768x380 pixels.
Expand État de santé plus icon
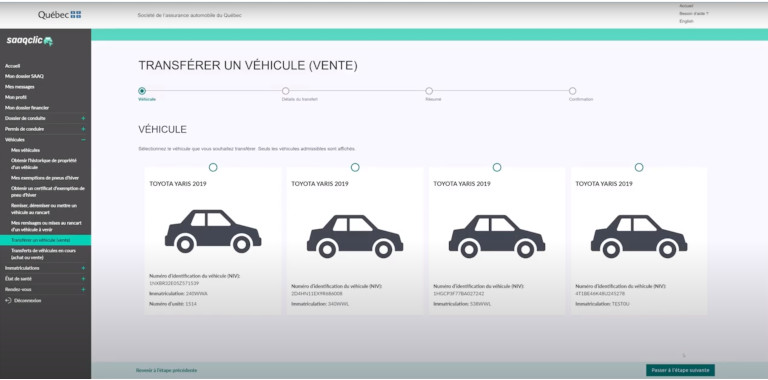tap(83, 279)
